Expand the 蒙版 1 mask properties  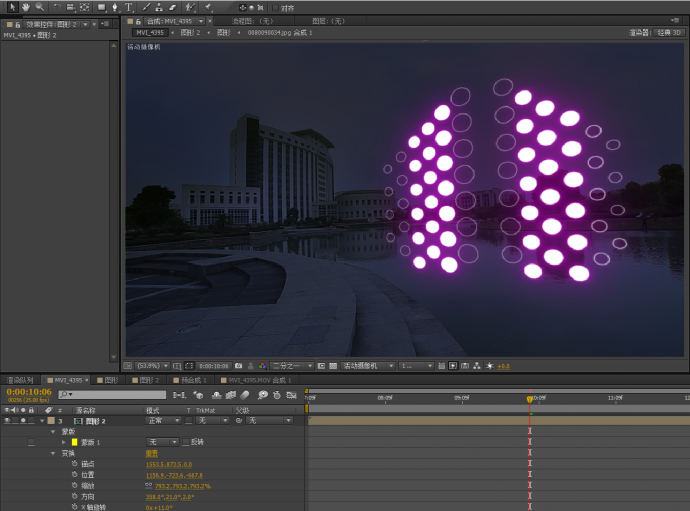[x=64, y=442]
